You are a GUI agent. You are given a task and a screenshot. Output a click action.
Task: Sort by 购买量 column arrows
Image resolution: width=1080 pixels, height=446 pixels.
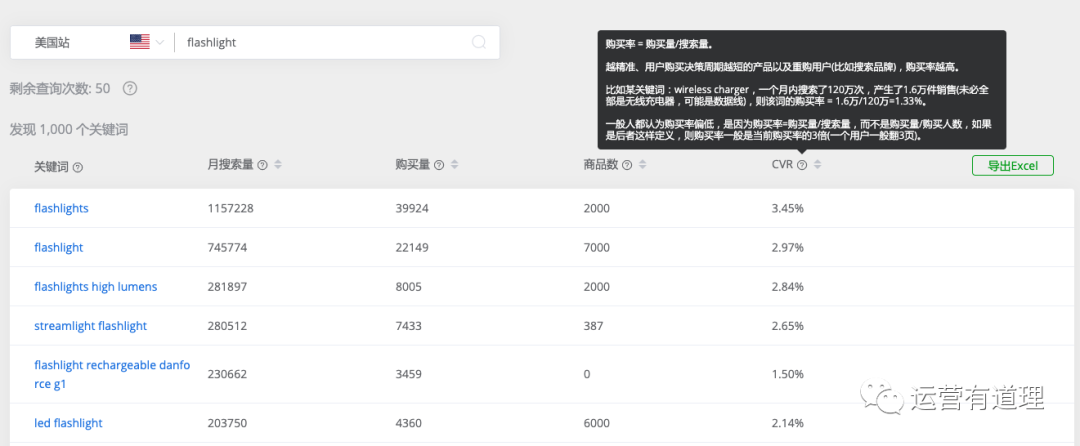[x=454, y=165]
